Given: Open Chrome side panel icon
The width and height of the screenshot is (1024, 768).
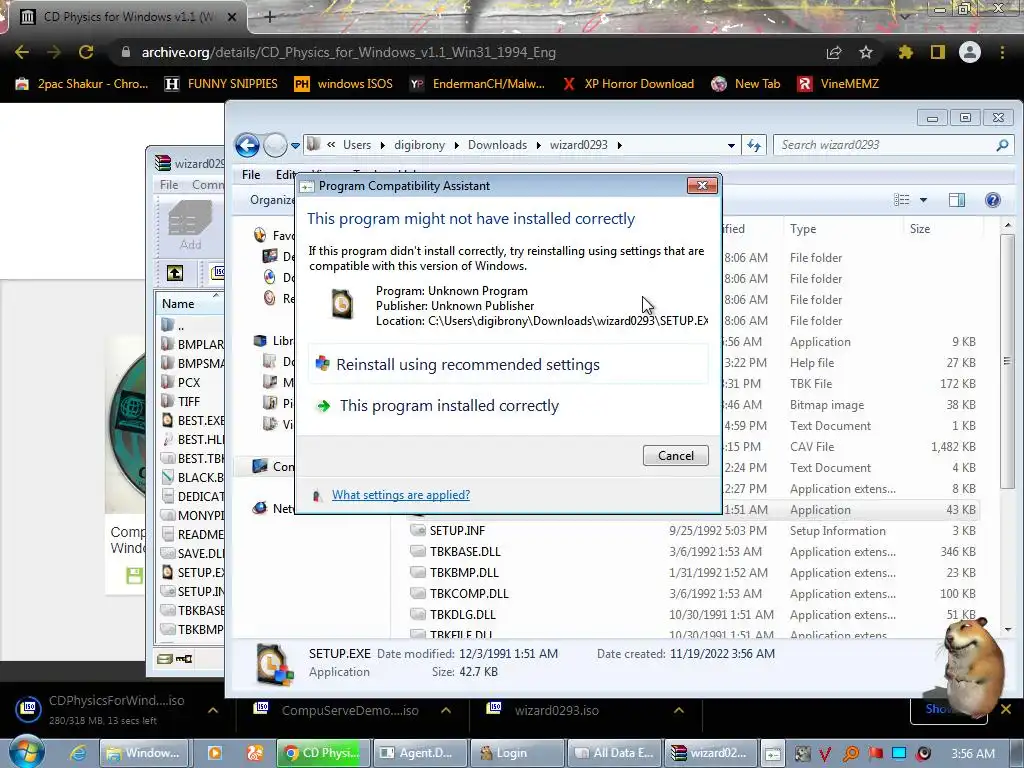Looking at the screenshot, I should pyautogui.click(x=938, y=52).
